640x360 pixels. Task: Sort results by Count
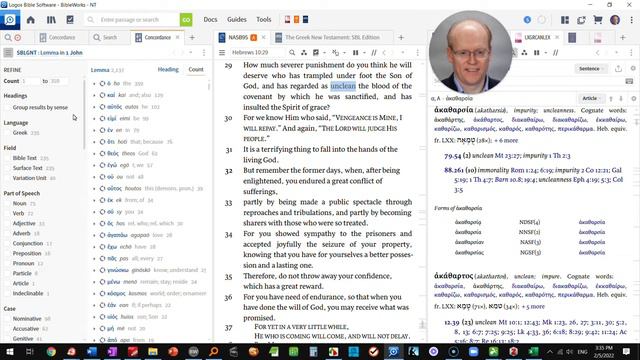pyautogui.click(x=196, y=69)
